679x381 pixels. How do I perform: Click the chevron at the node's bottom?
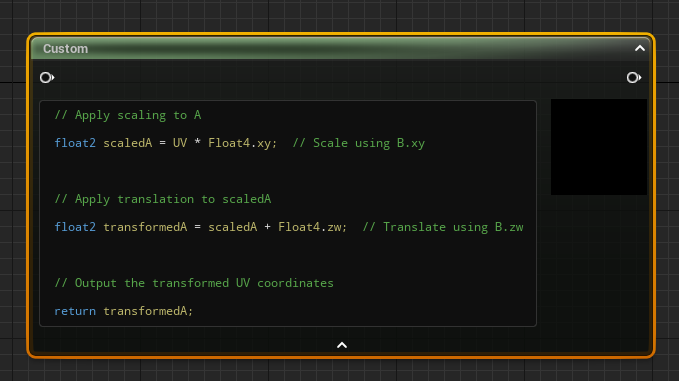click(342, 345)
